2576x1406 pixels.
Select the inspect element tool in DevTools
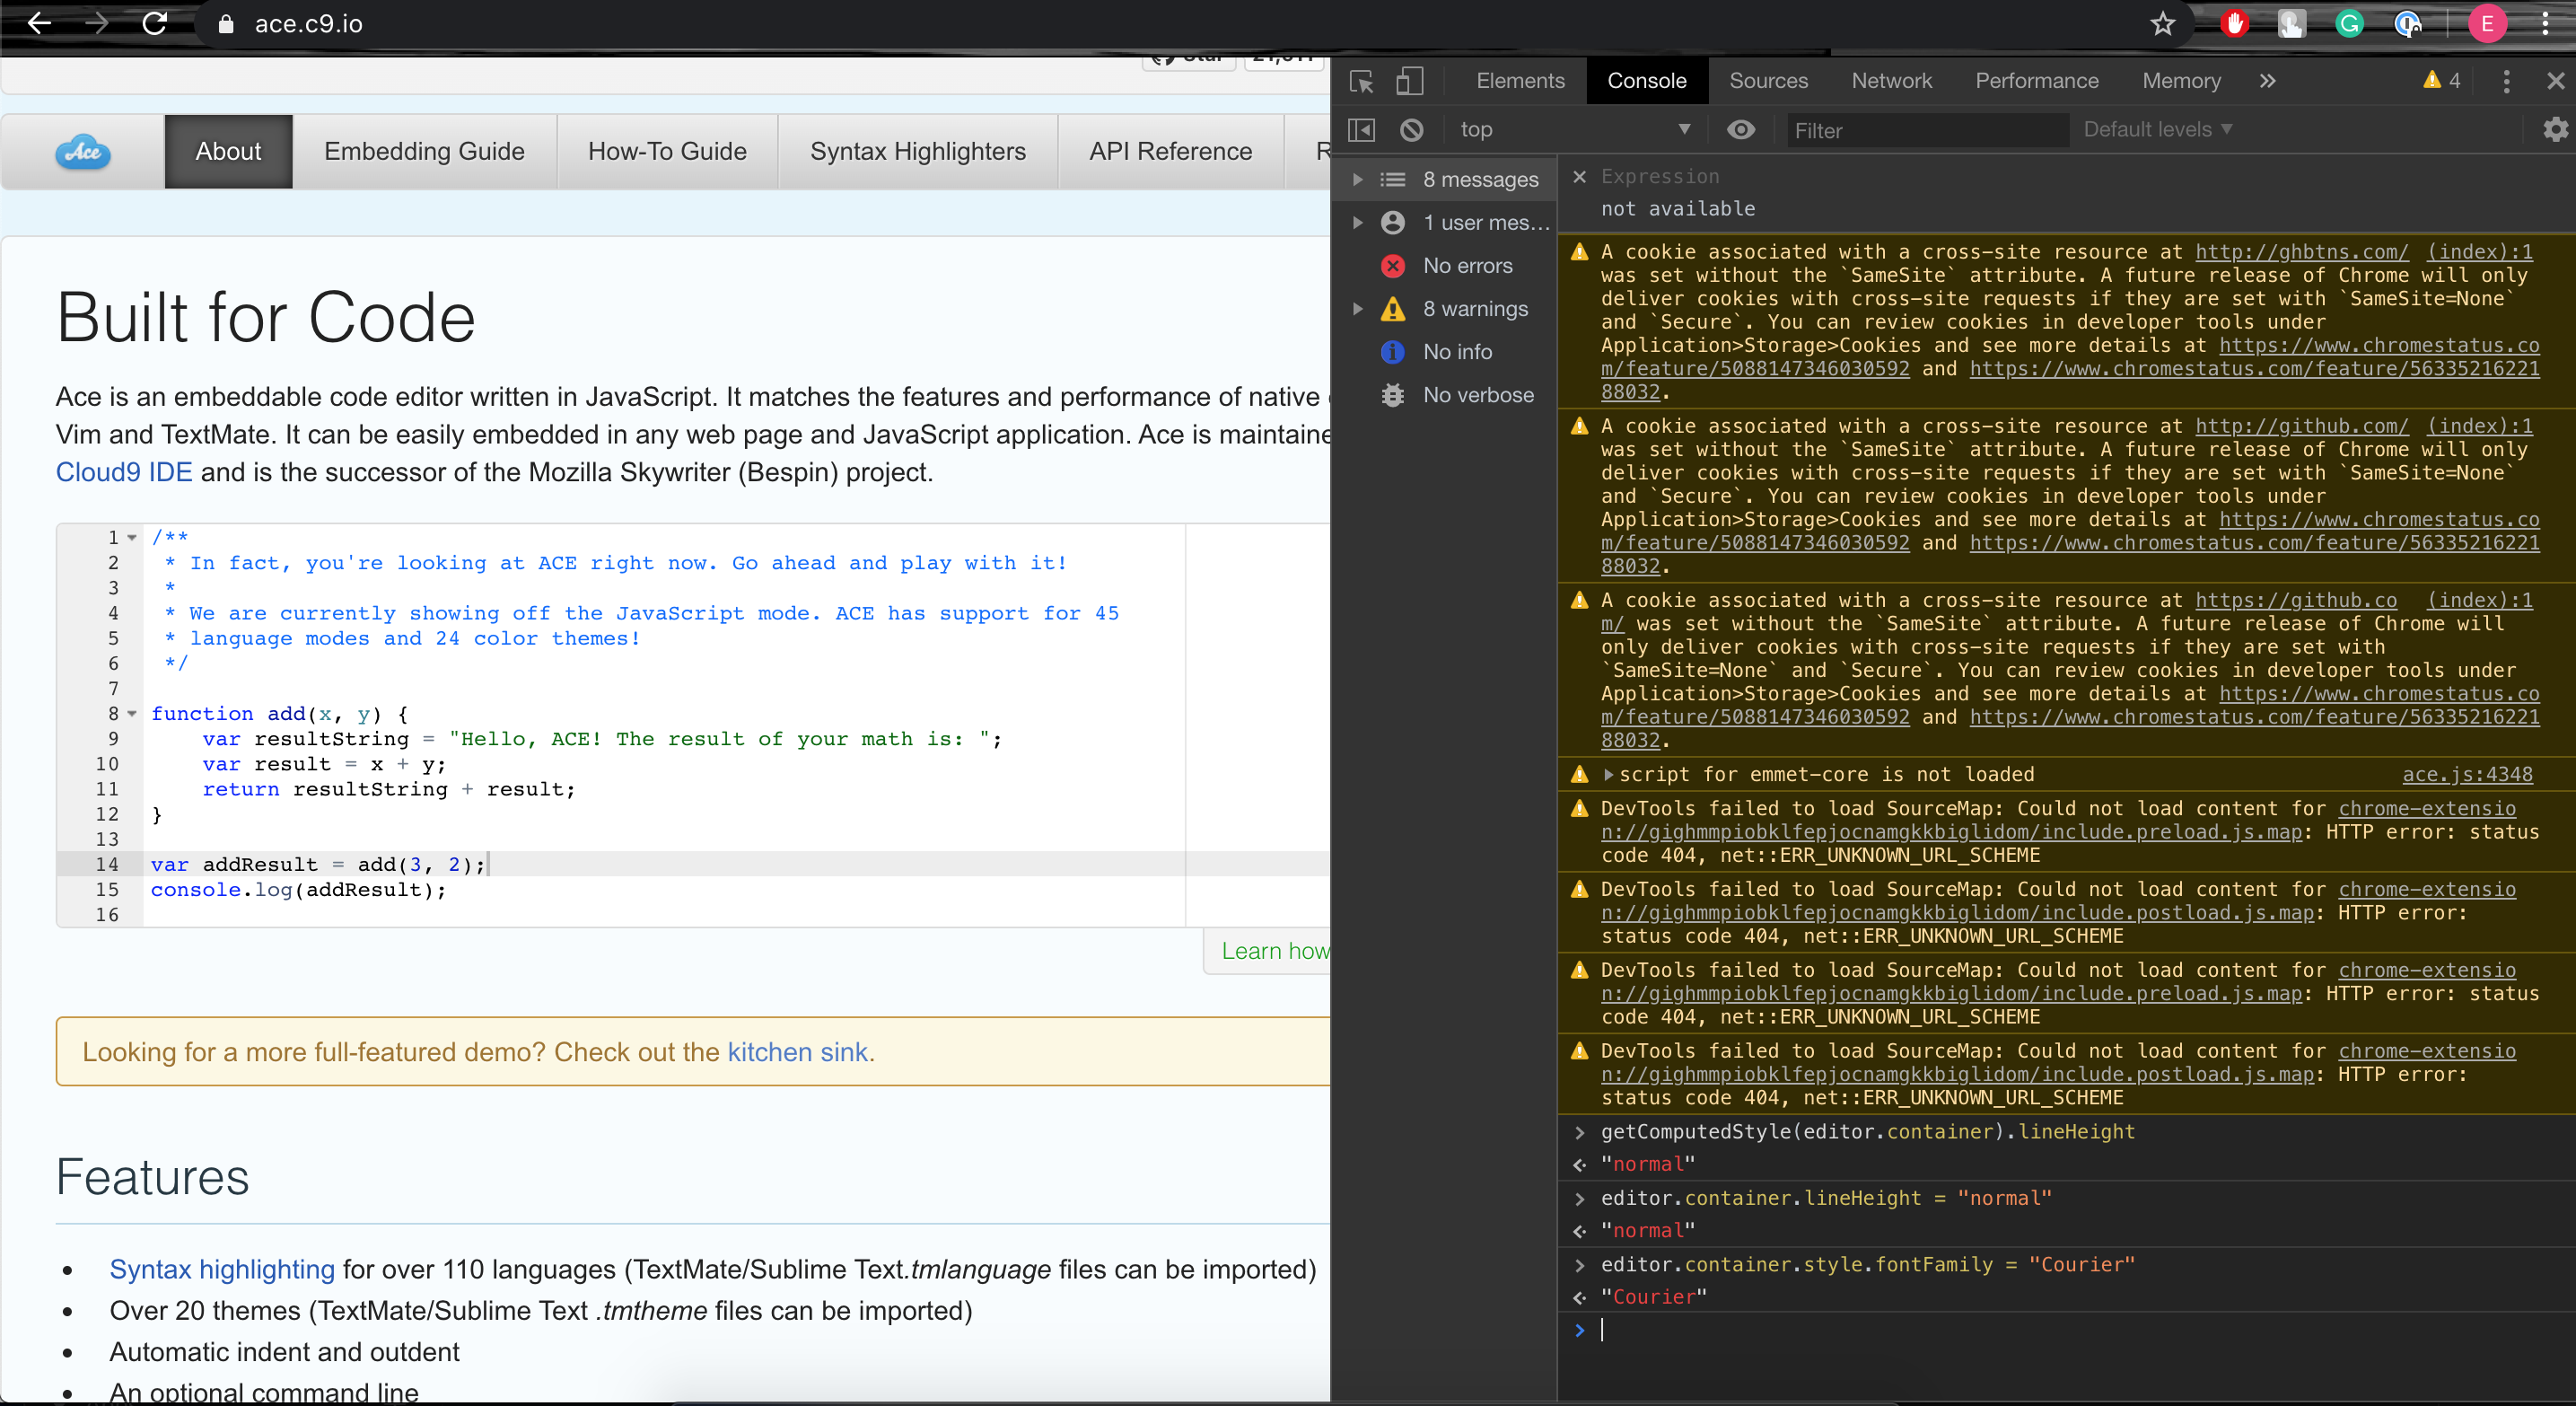pyautogui.click(x=1361, y=82)
